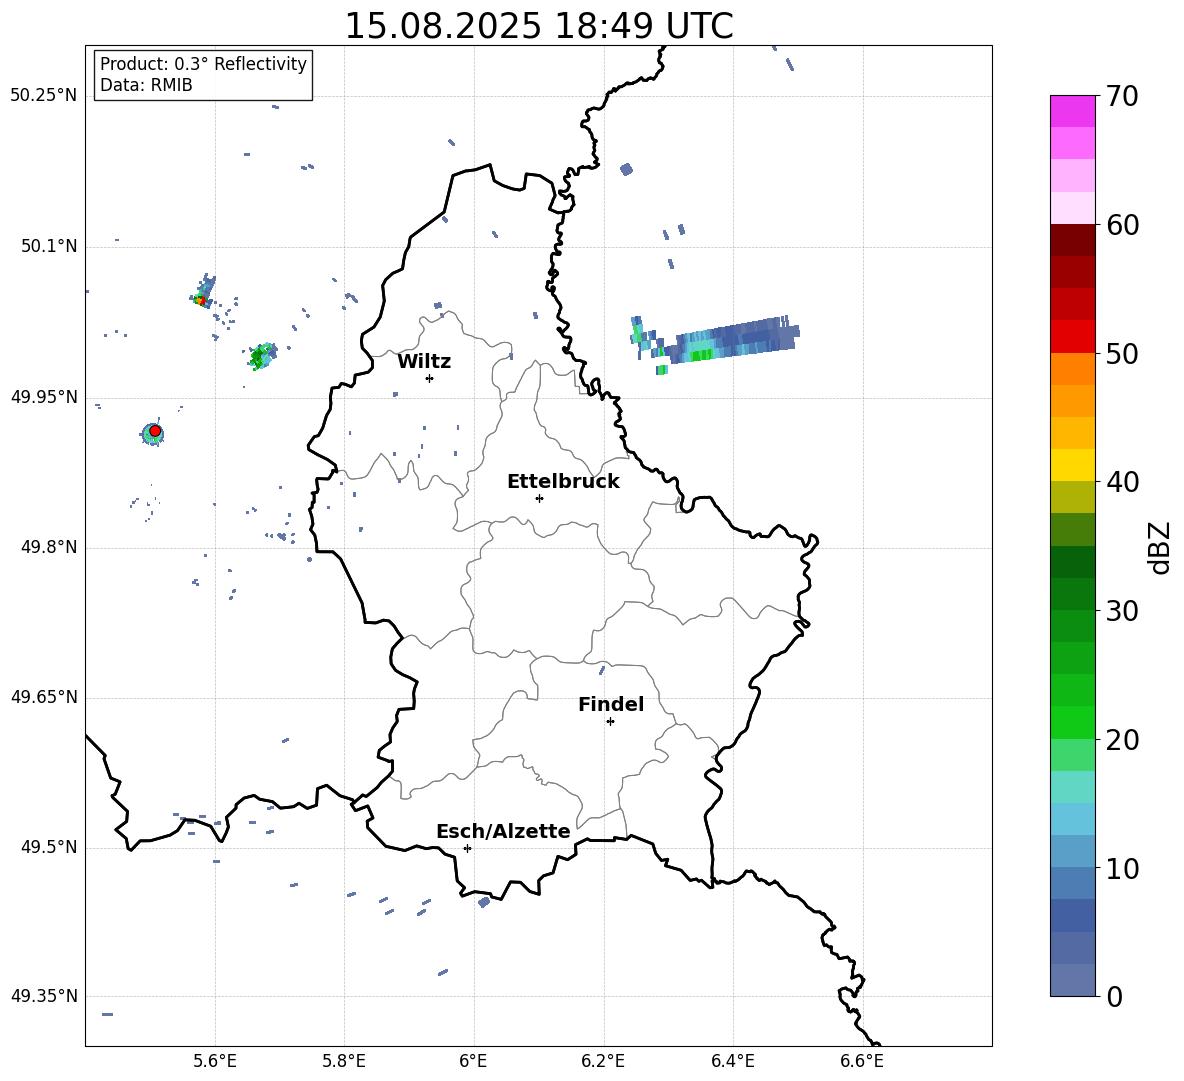Image resolution: width=1184 pixels, height=1081 pixels.
Task: Click the Findel station cross marker
Action: coord(610,722)
